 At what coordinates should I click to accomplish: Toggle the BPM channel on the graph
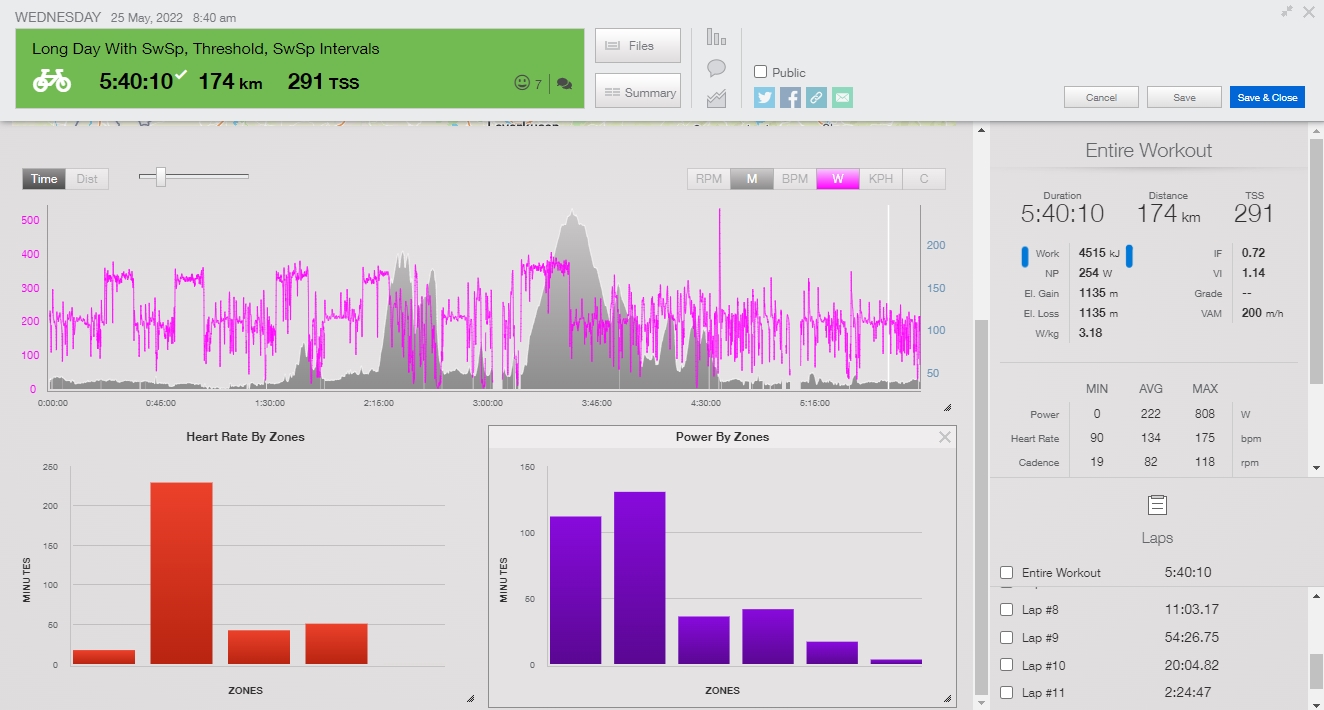coord(795,178)
